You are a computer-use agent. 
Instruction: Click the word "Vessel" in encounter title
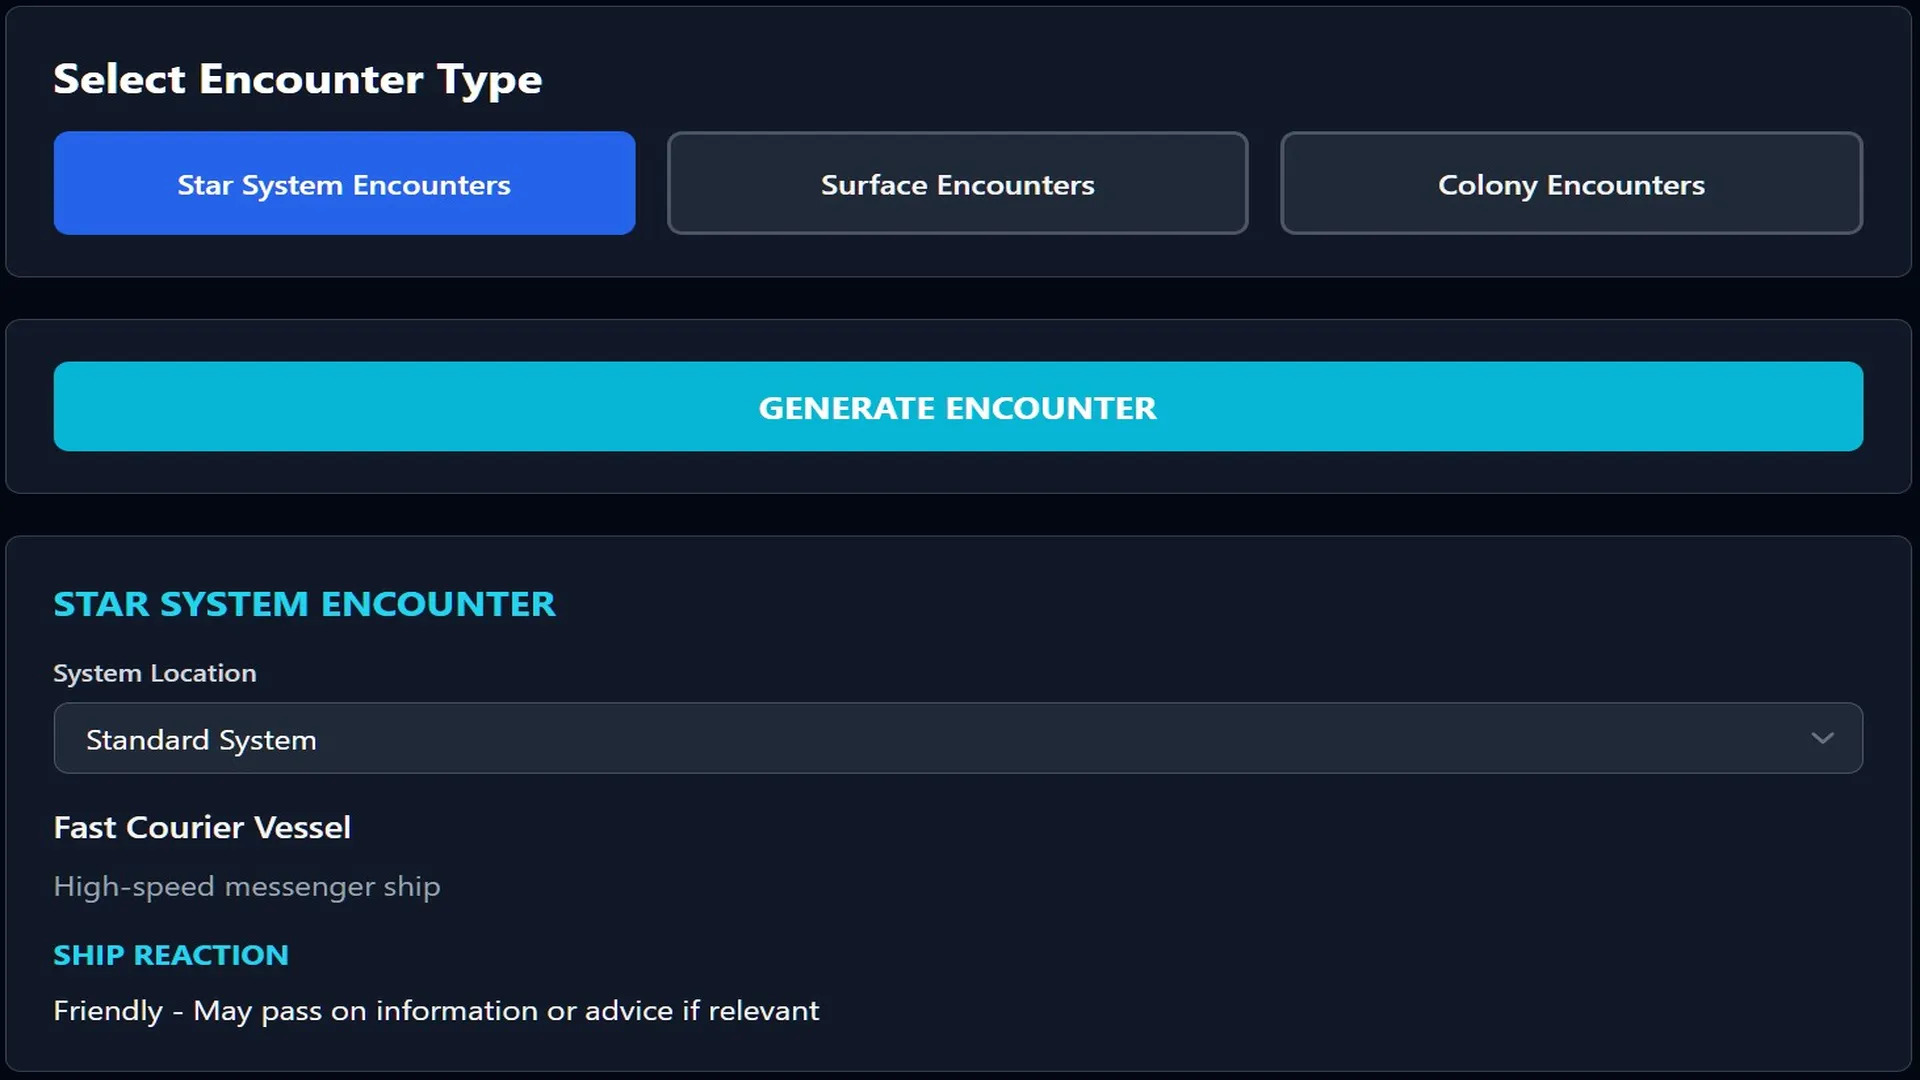coord(302,827)
